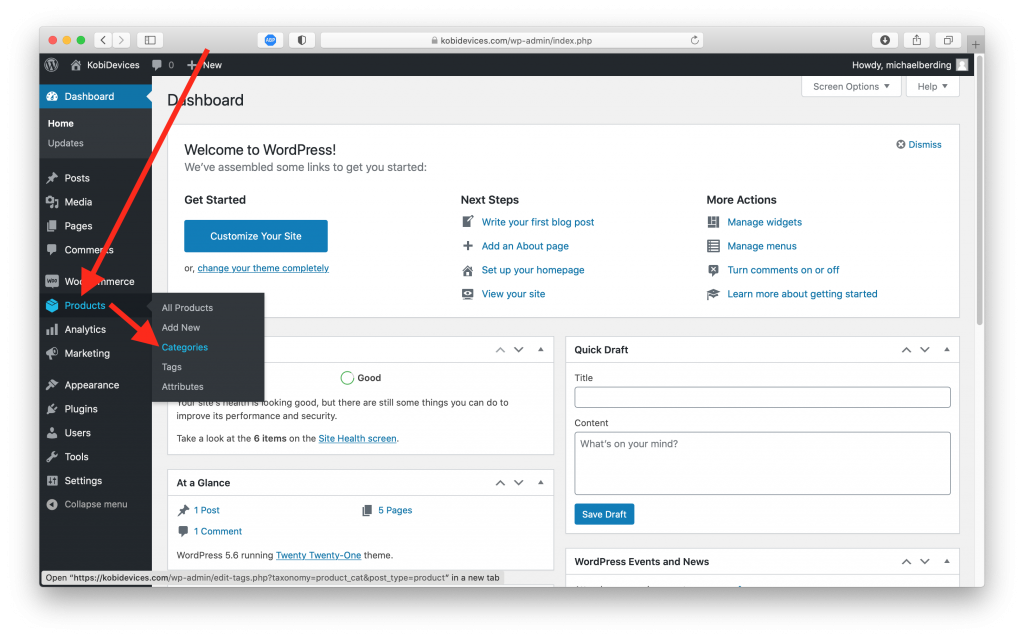Toggle Quick Draft panel collapse triangle
The image size is (1024, 639).
click(946, 350)
